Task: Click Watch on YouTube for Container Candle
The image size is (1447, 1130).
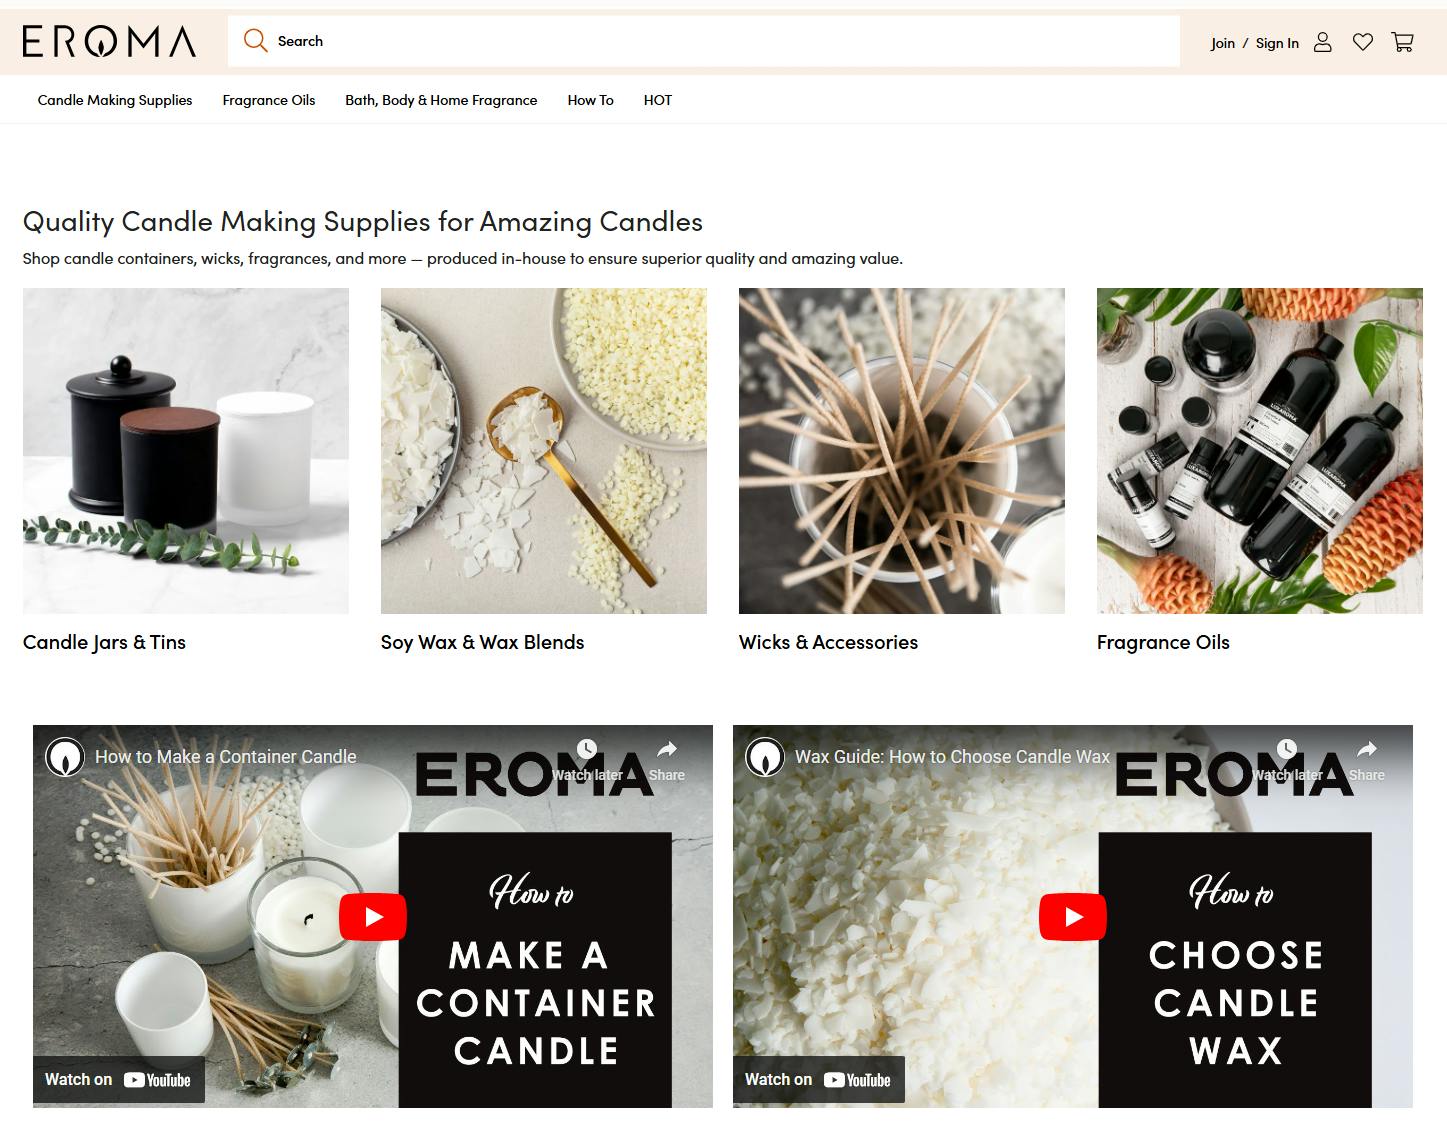Action: pyautogui.click(x=119, y=1080)
